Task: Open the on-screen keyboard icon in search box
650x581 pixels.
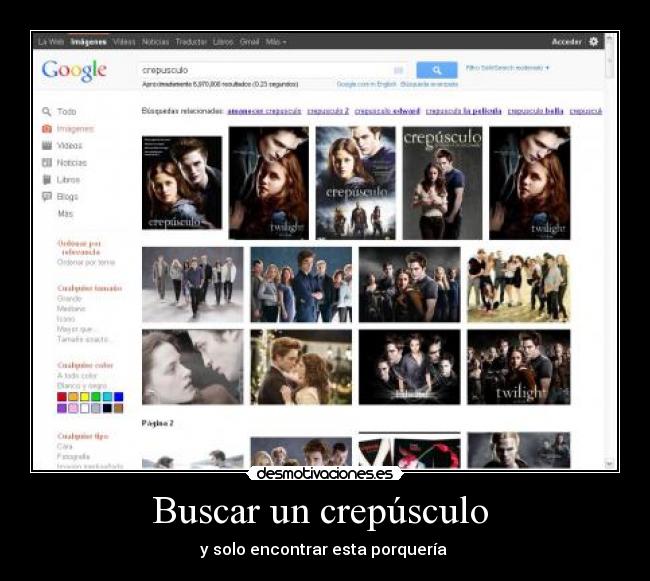Action: tap(398, 70)
